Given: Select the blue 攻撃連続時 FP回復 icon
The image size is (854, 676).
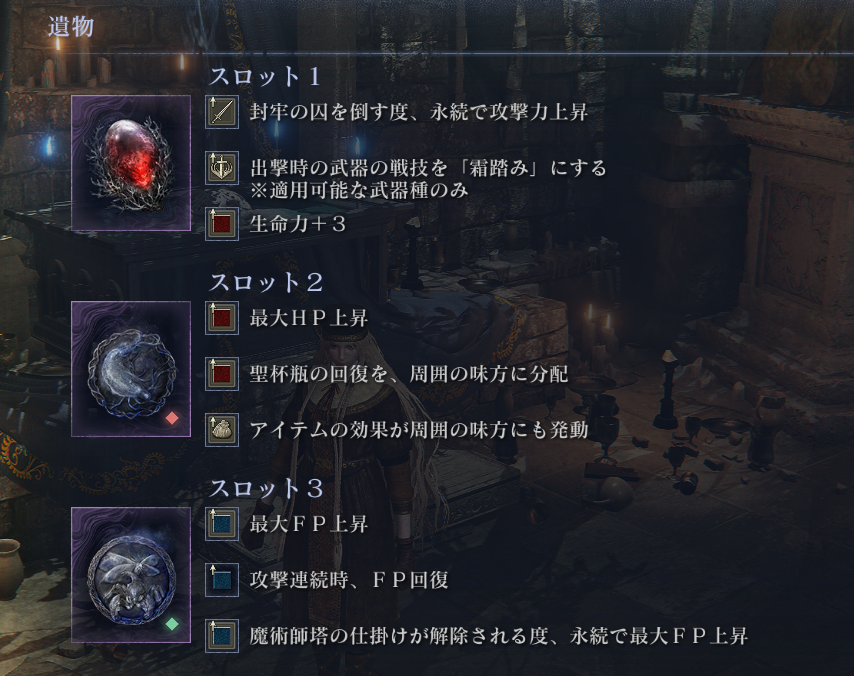Looking at the screenshot, I should coord(222,580).
